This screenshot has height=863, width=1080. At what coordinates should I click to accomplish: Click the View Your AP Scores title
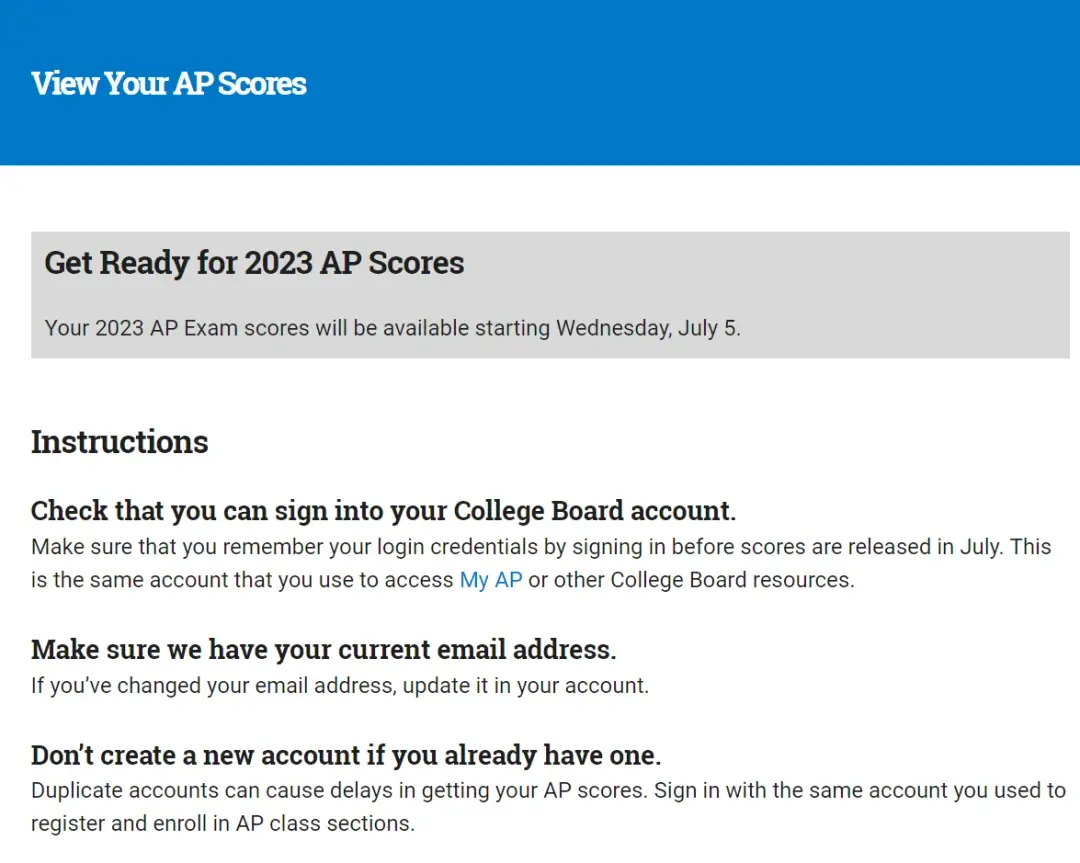pyautogui.click(x=169, y=83)
